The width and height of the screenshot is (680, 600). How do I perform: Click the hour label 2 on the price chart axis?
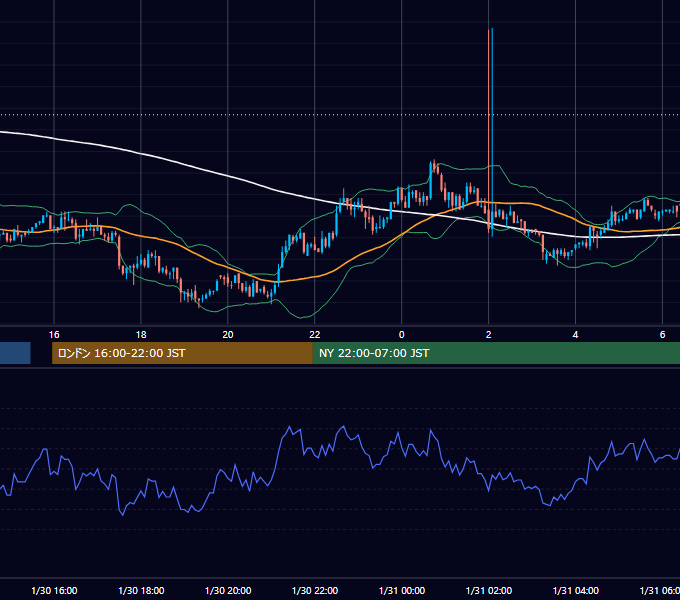coord(489,335)
